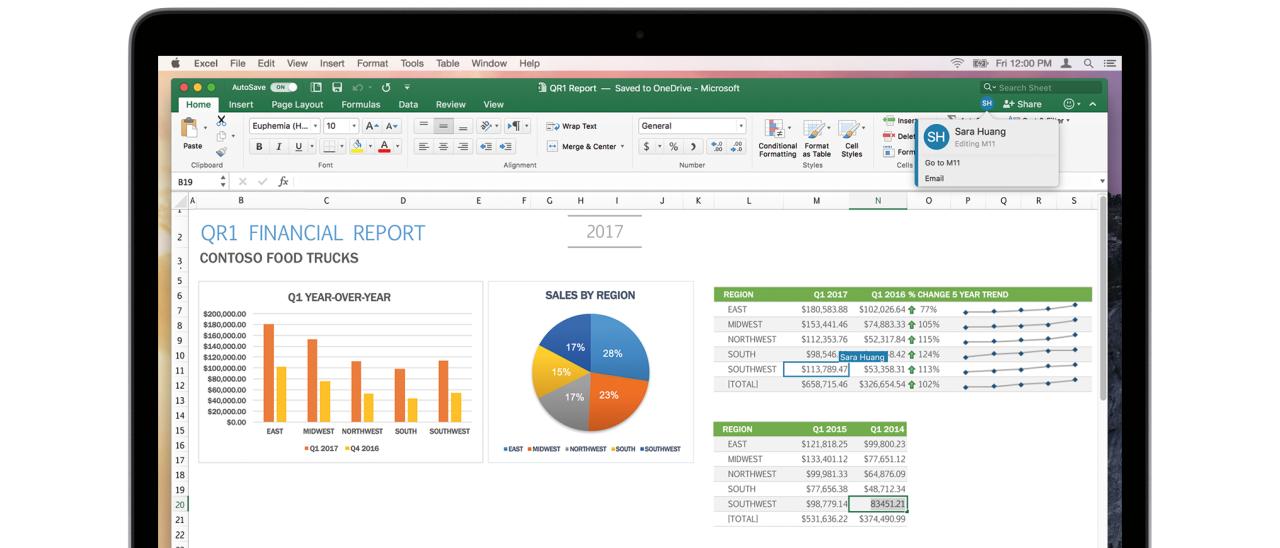Click the Copy icon in Clipboard group
This screenshot has height=548, width=1280.
point(221,136)
